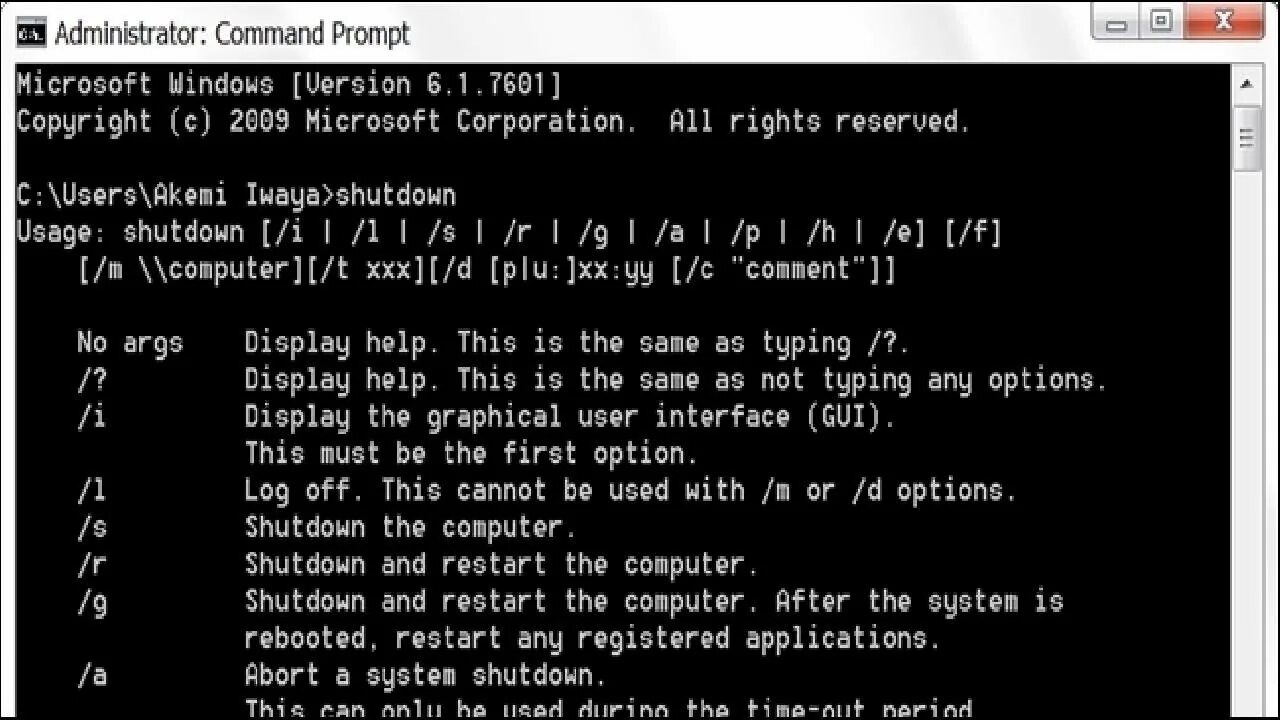Click the Administrator: Command Prompt title text
The height and width of the screenshot is (720, 1280).
(232, 33)
